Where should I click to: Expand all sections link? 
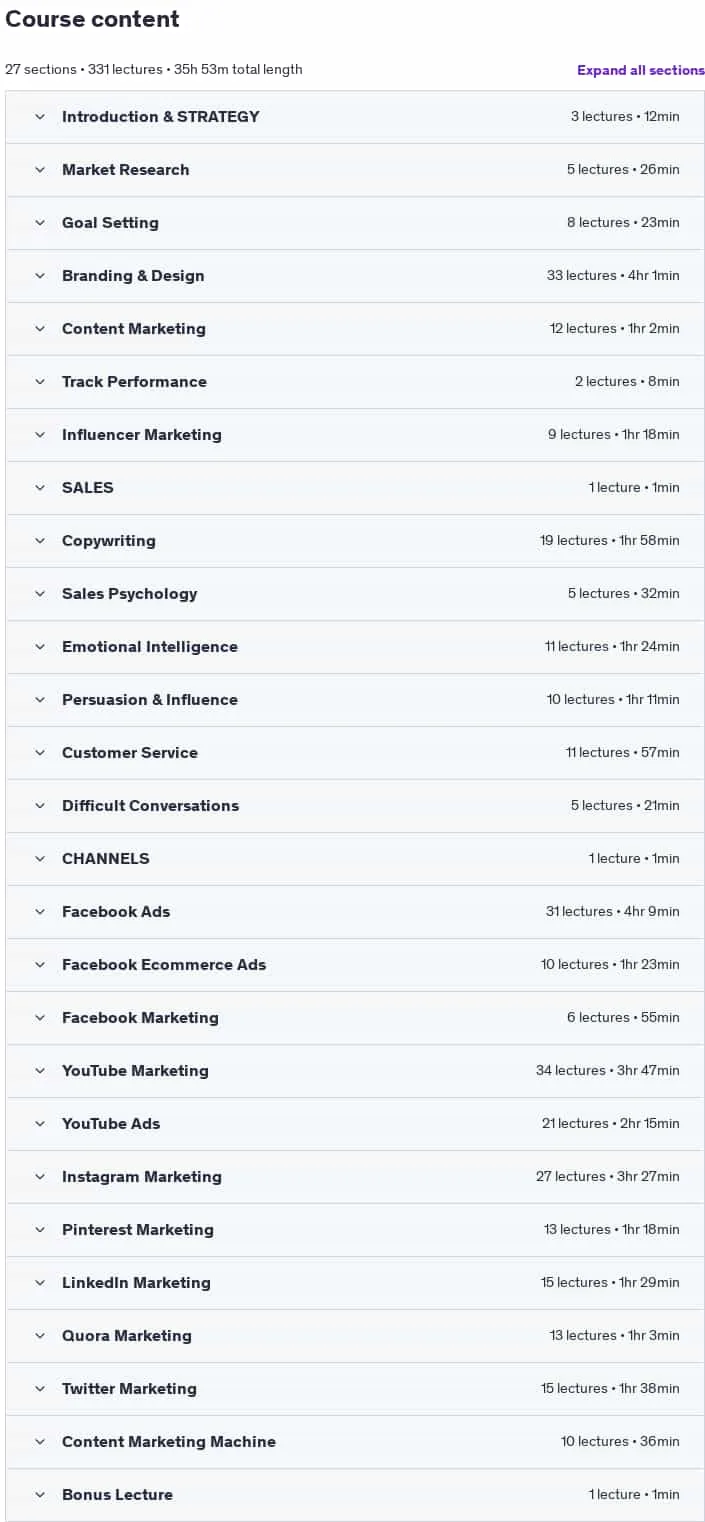(x=640, y=70)
